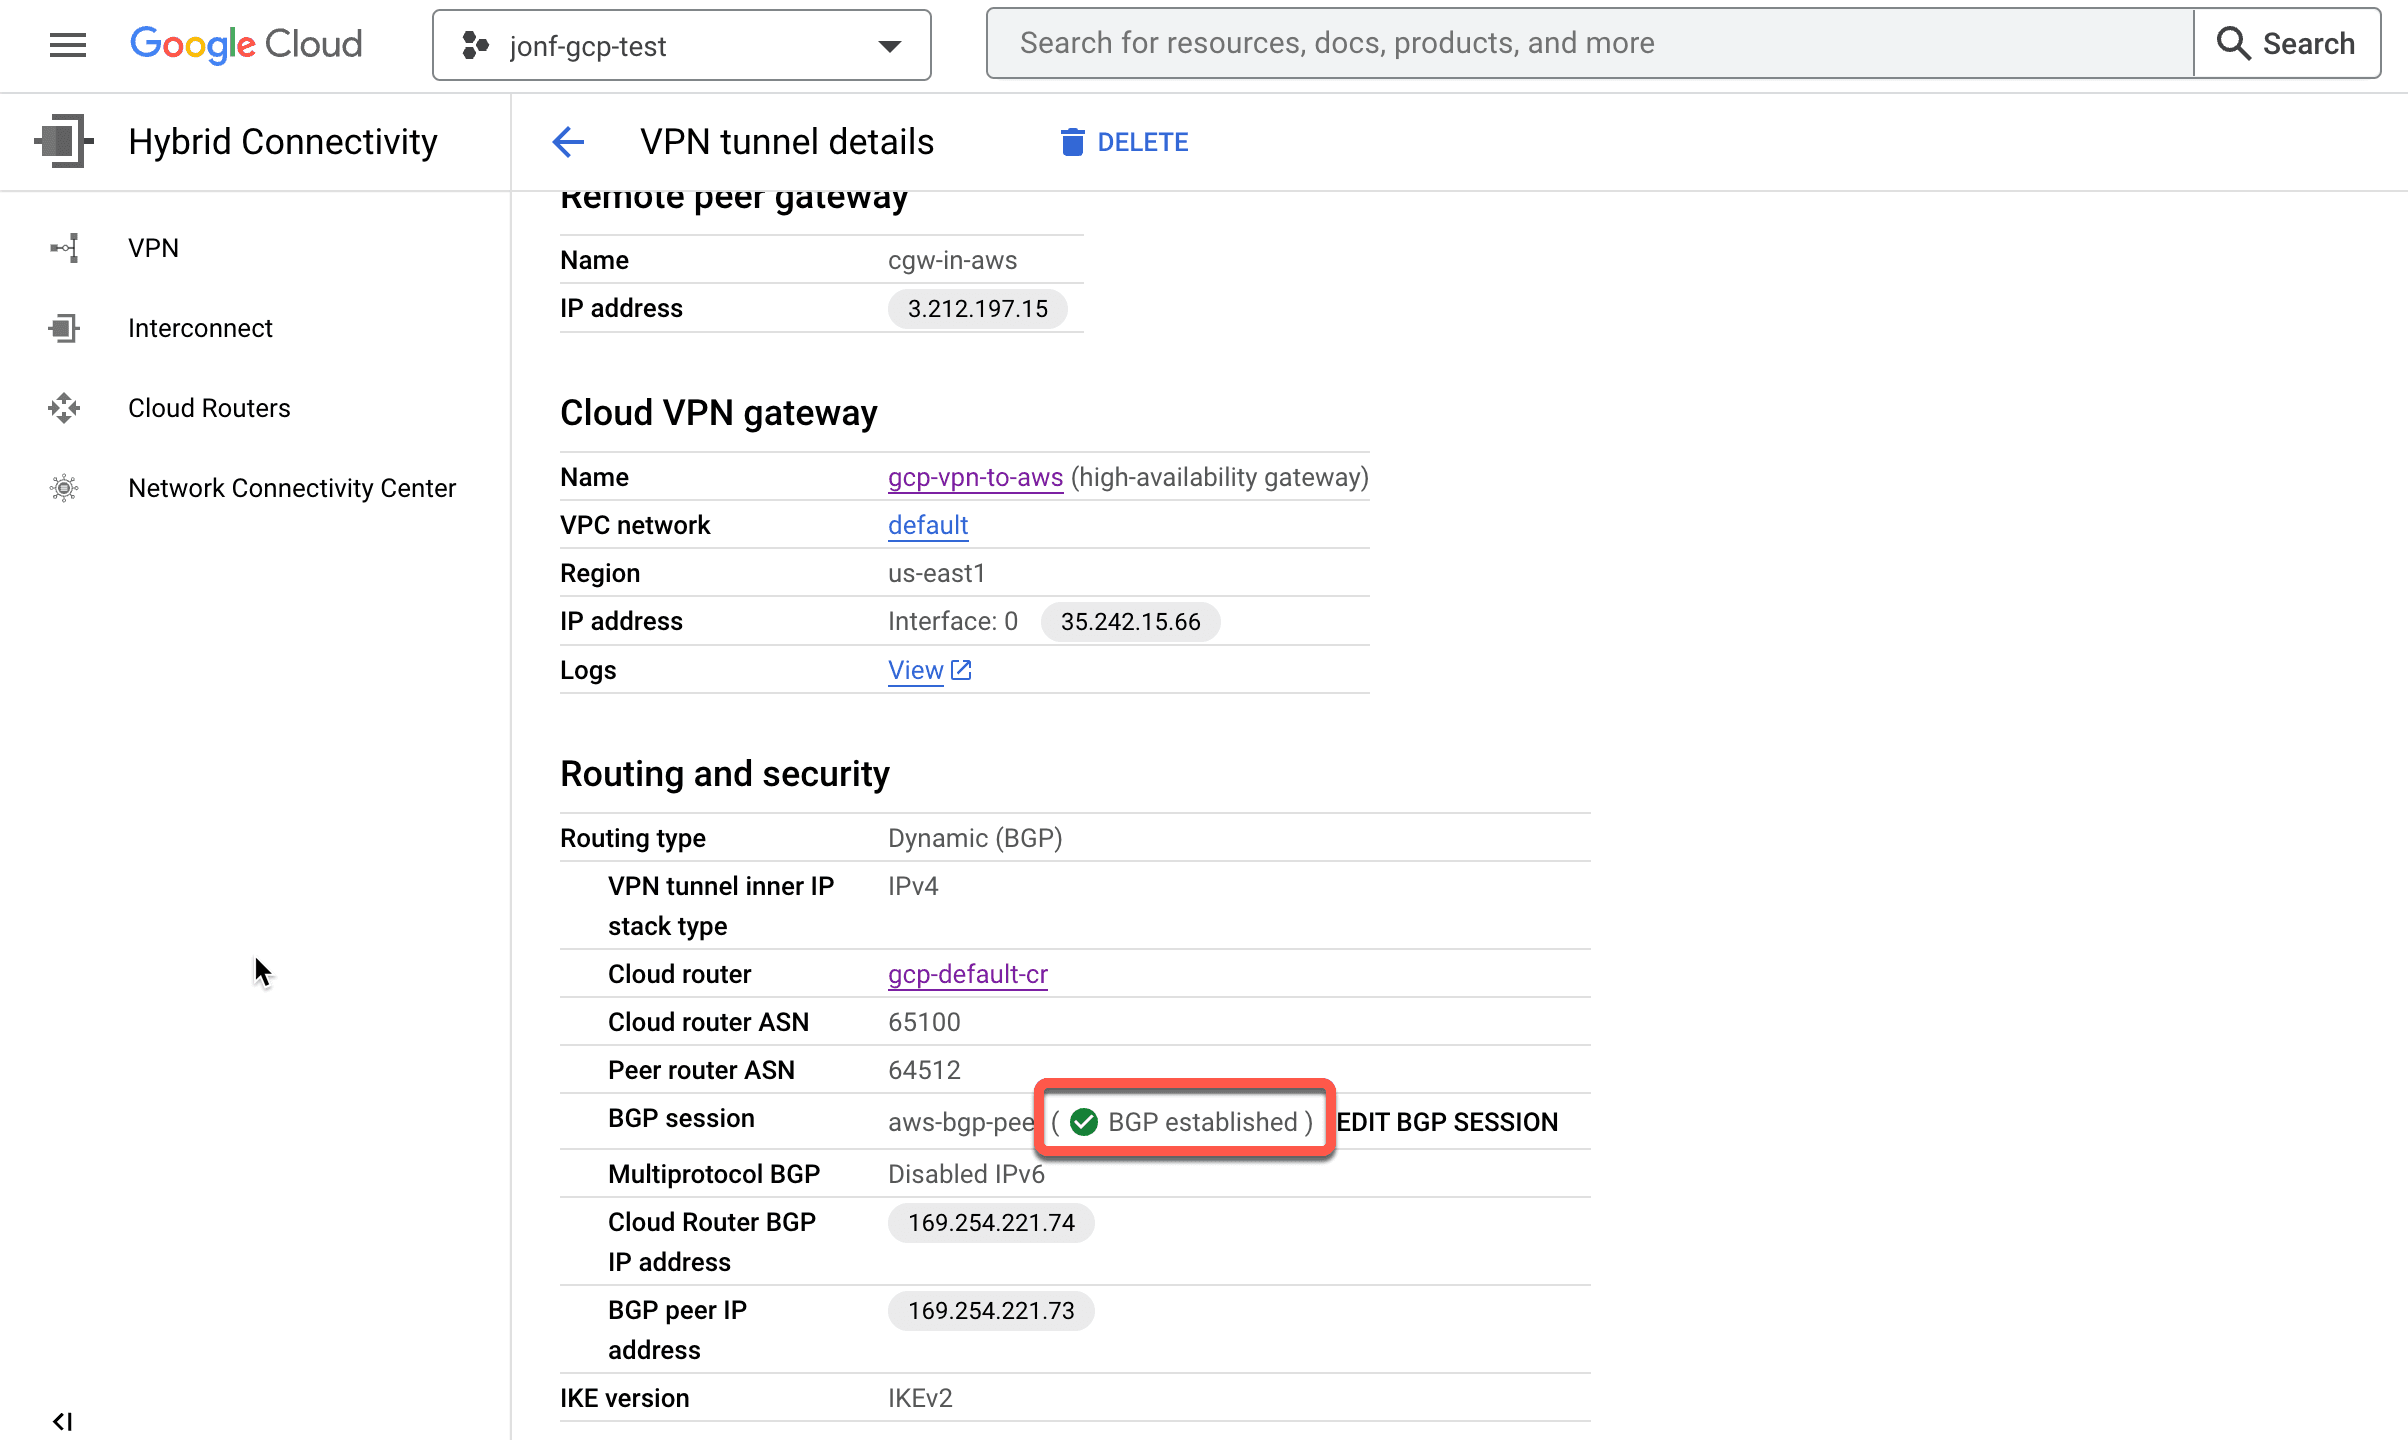Open the gcp-vpn-to-aws gateway link
Image resolution: width=2408 pixels, height=1440 pixels.
975,477
